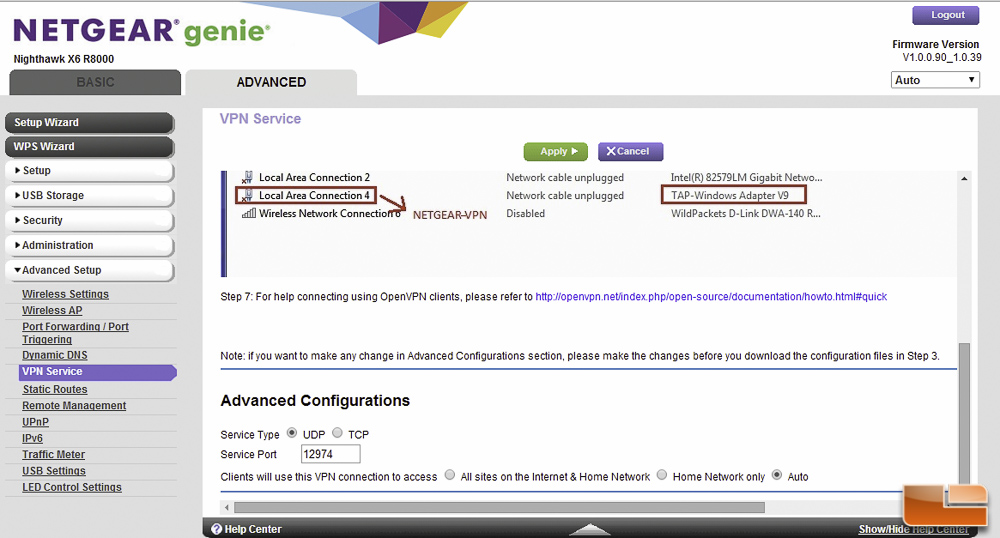Image resolution: width=1000 pixels, height=538 pixels.
Task: Open USB Settings page
Action: coord(54,471)
